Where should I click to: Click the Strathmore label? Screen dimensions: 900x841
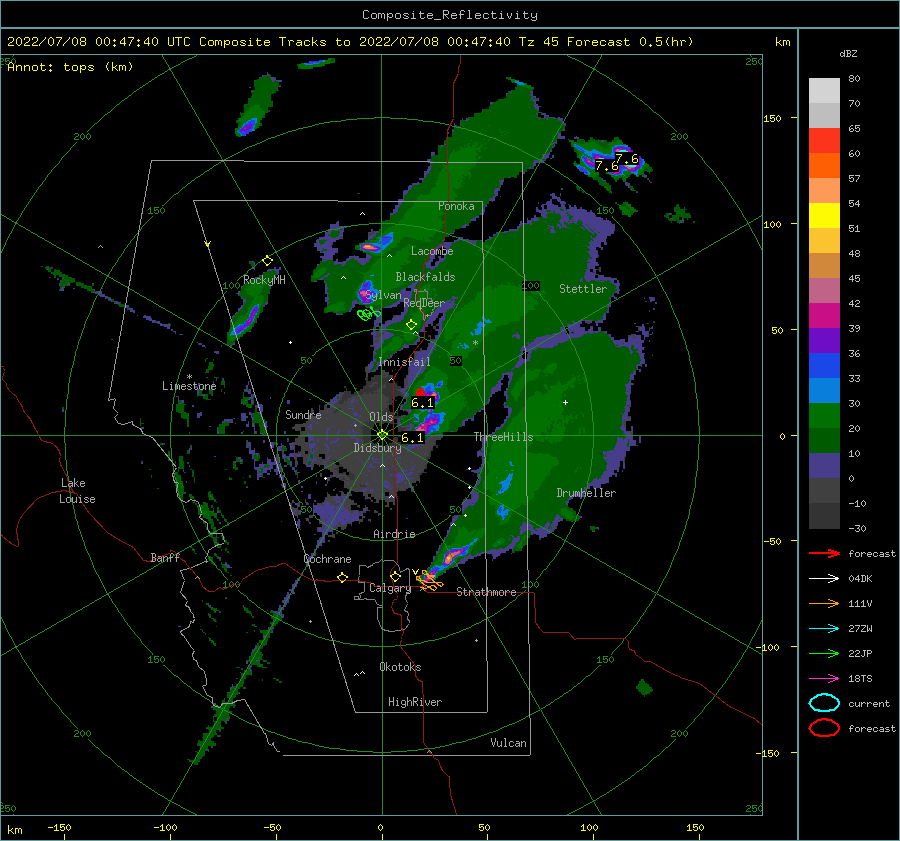click(486, 592)
